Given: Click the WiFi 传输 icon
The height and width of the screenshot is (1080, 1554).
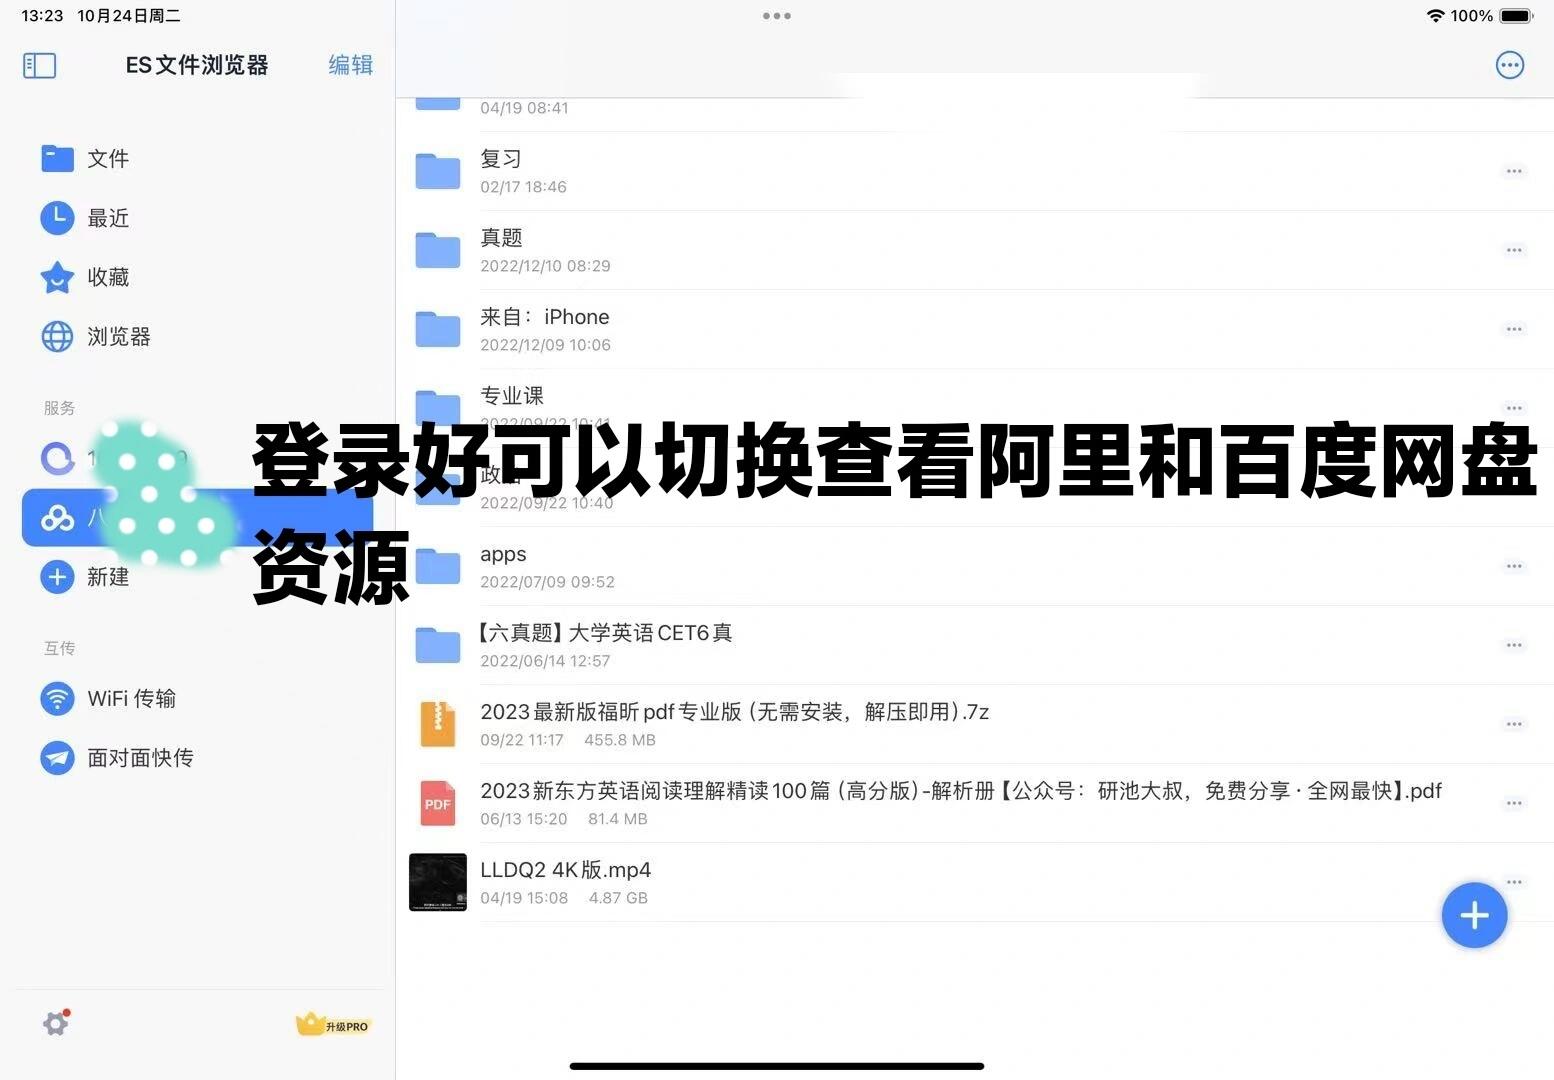Looking at the screenshot, I should pyautogui.click(x=57, y=698).
